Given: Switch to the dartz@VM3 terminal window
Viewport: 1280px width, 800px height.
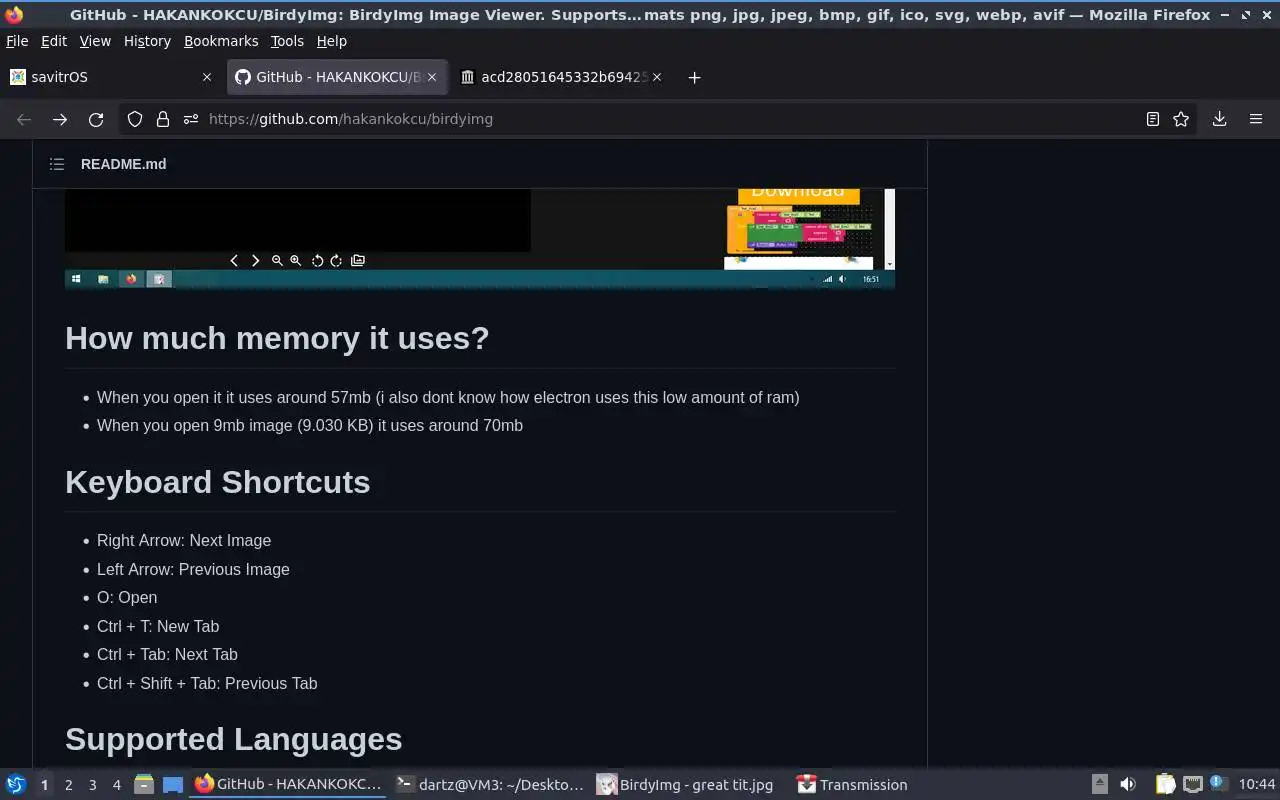Looking at the screenshot, I should pyautogui.click(x=490, y=785).
